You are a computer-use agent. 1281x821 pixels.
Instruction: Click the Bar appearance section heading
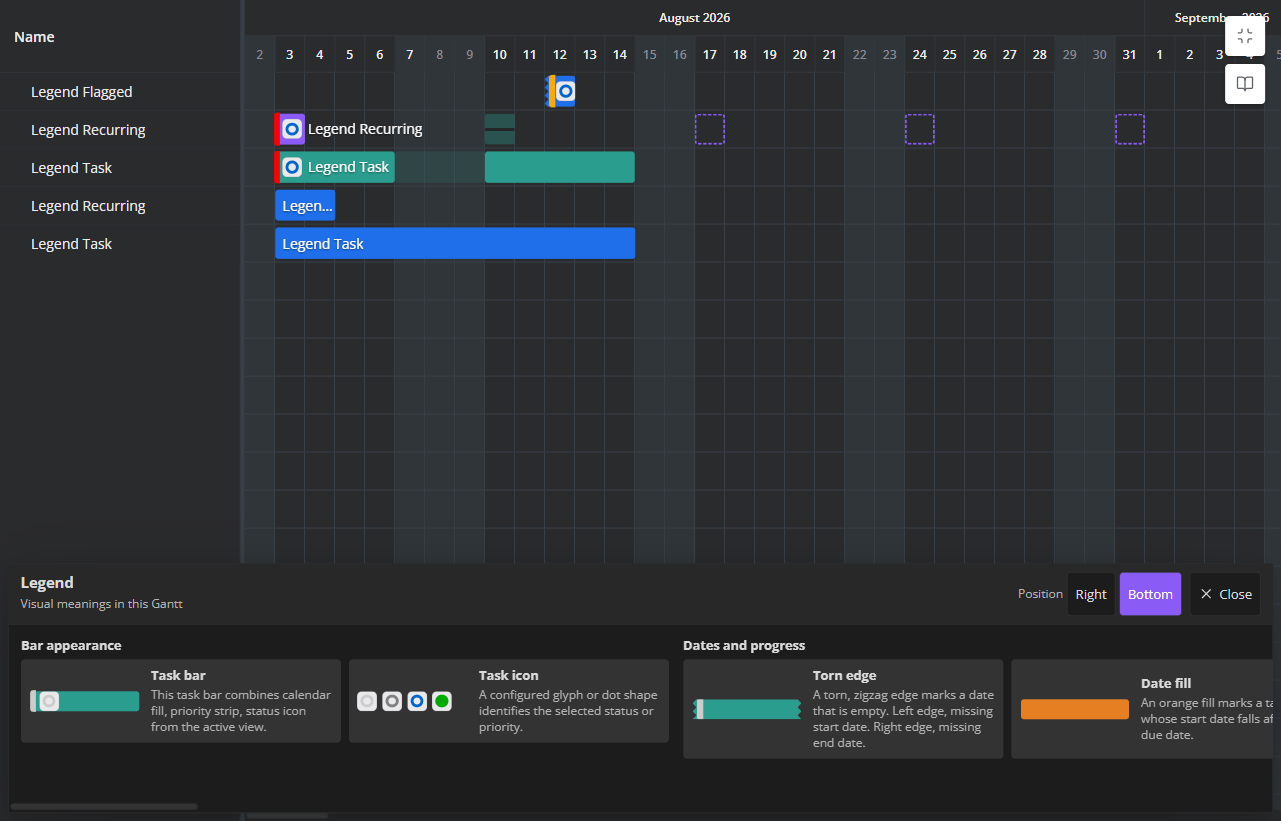tap(71, 645)
